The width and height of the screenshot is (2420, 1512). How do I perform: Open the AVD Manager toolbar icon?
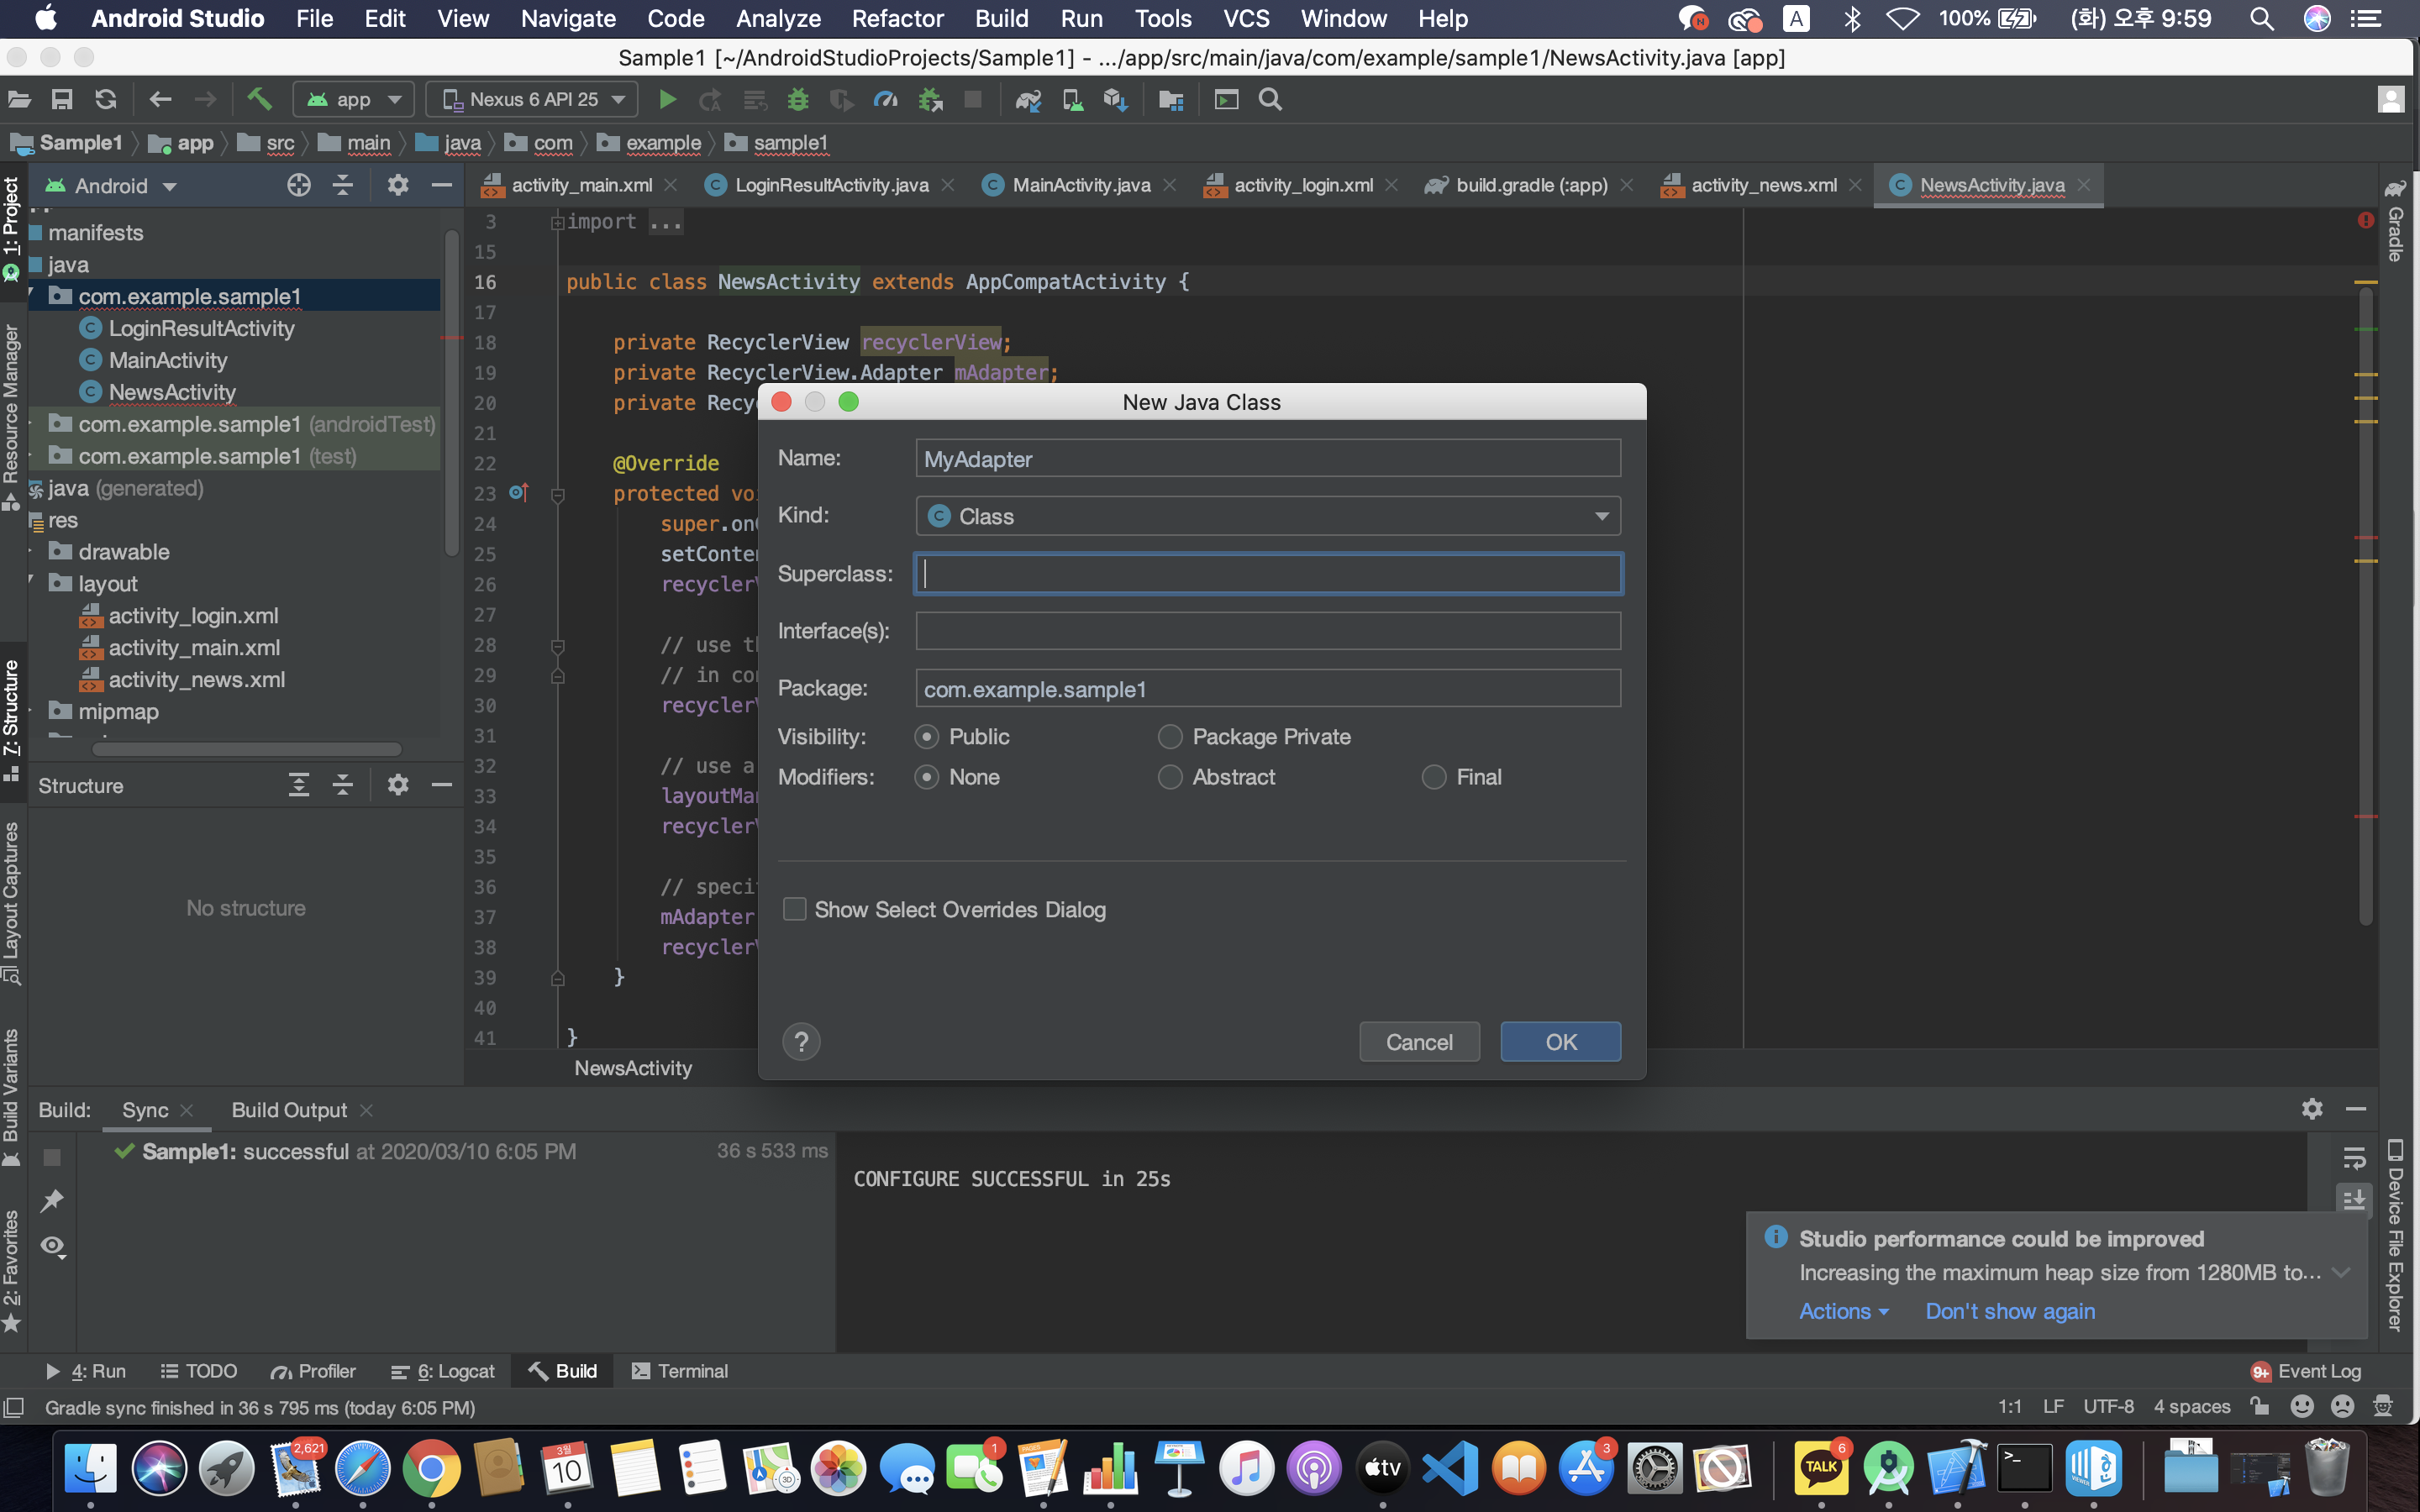[x=1072, y=99]
